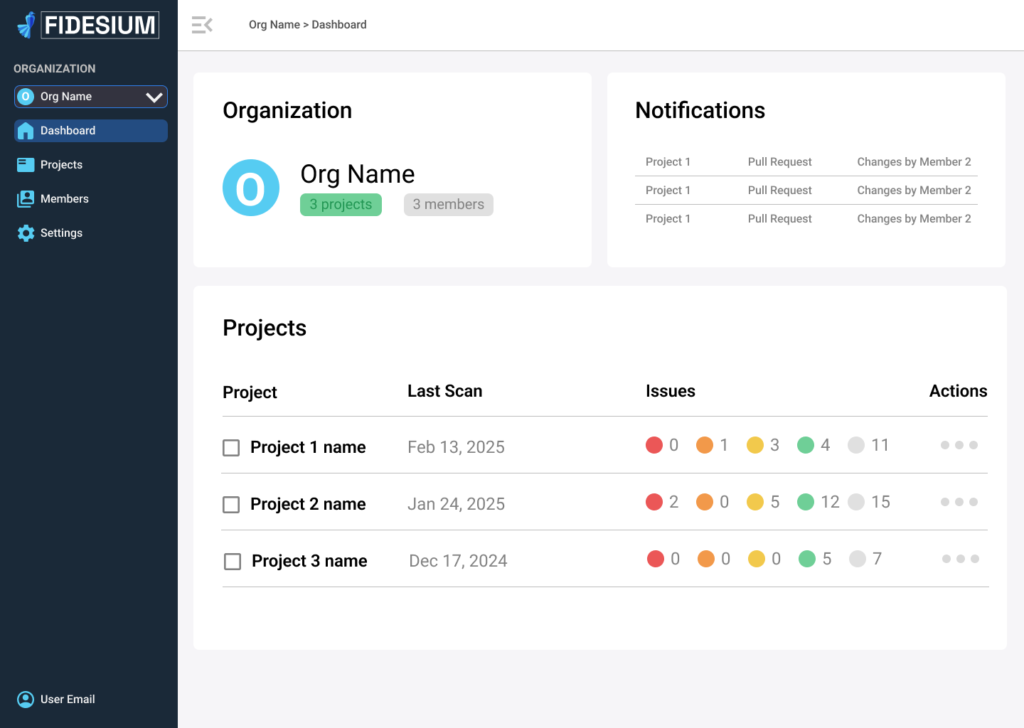Click orange issue dot for Project 1 name

pyautogui.click(x=705, y=445)
